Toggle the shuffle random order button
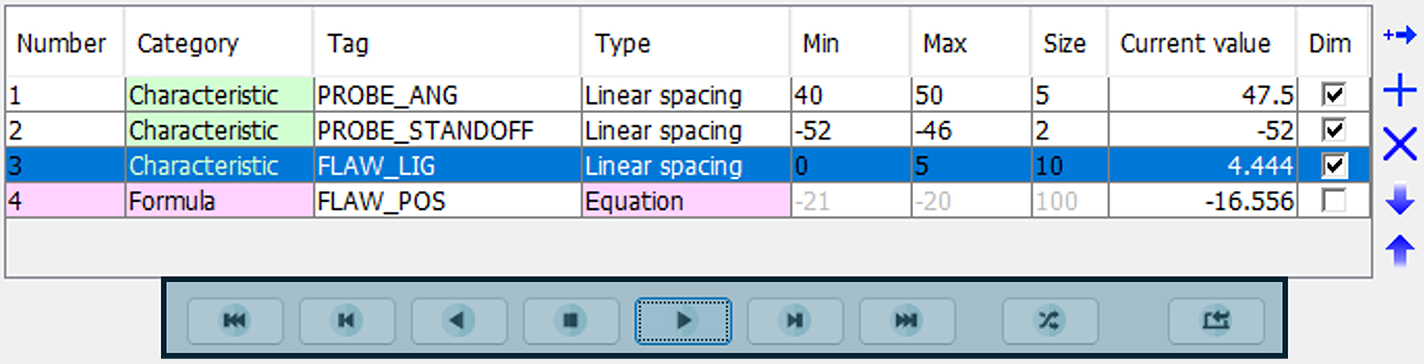 pyautogui.click(x=1050, y=320)
